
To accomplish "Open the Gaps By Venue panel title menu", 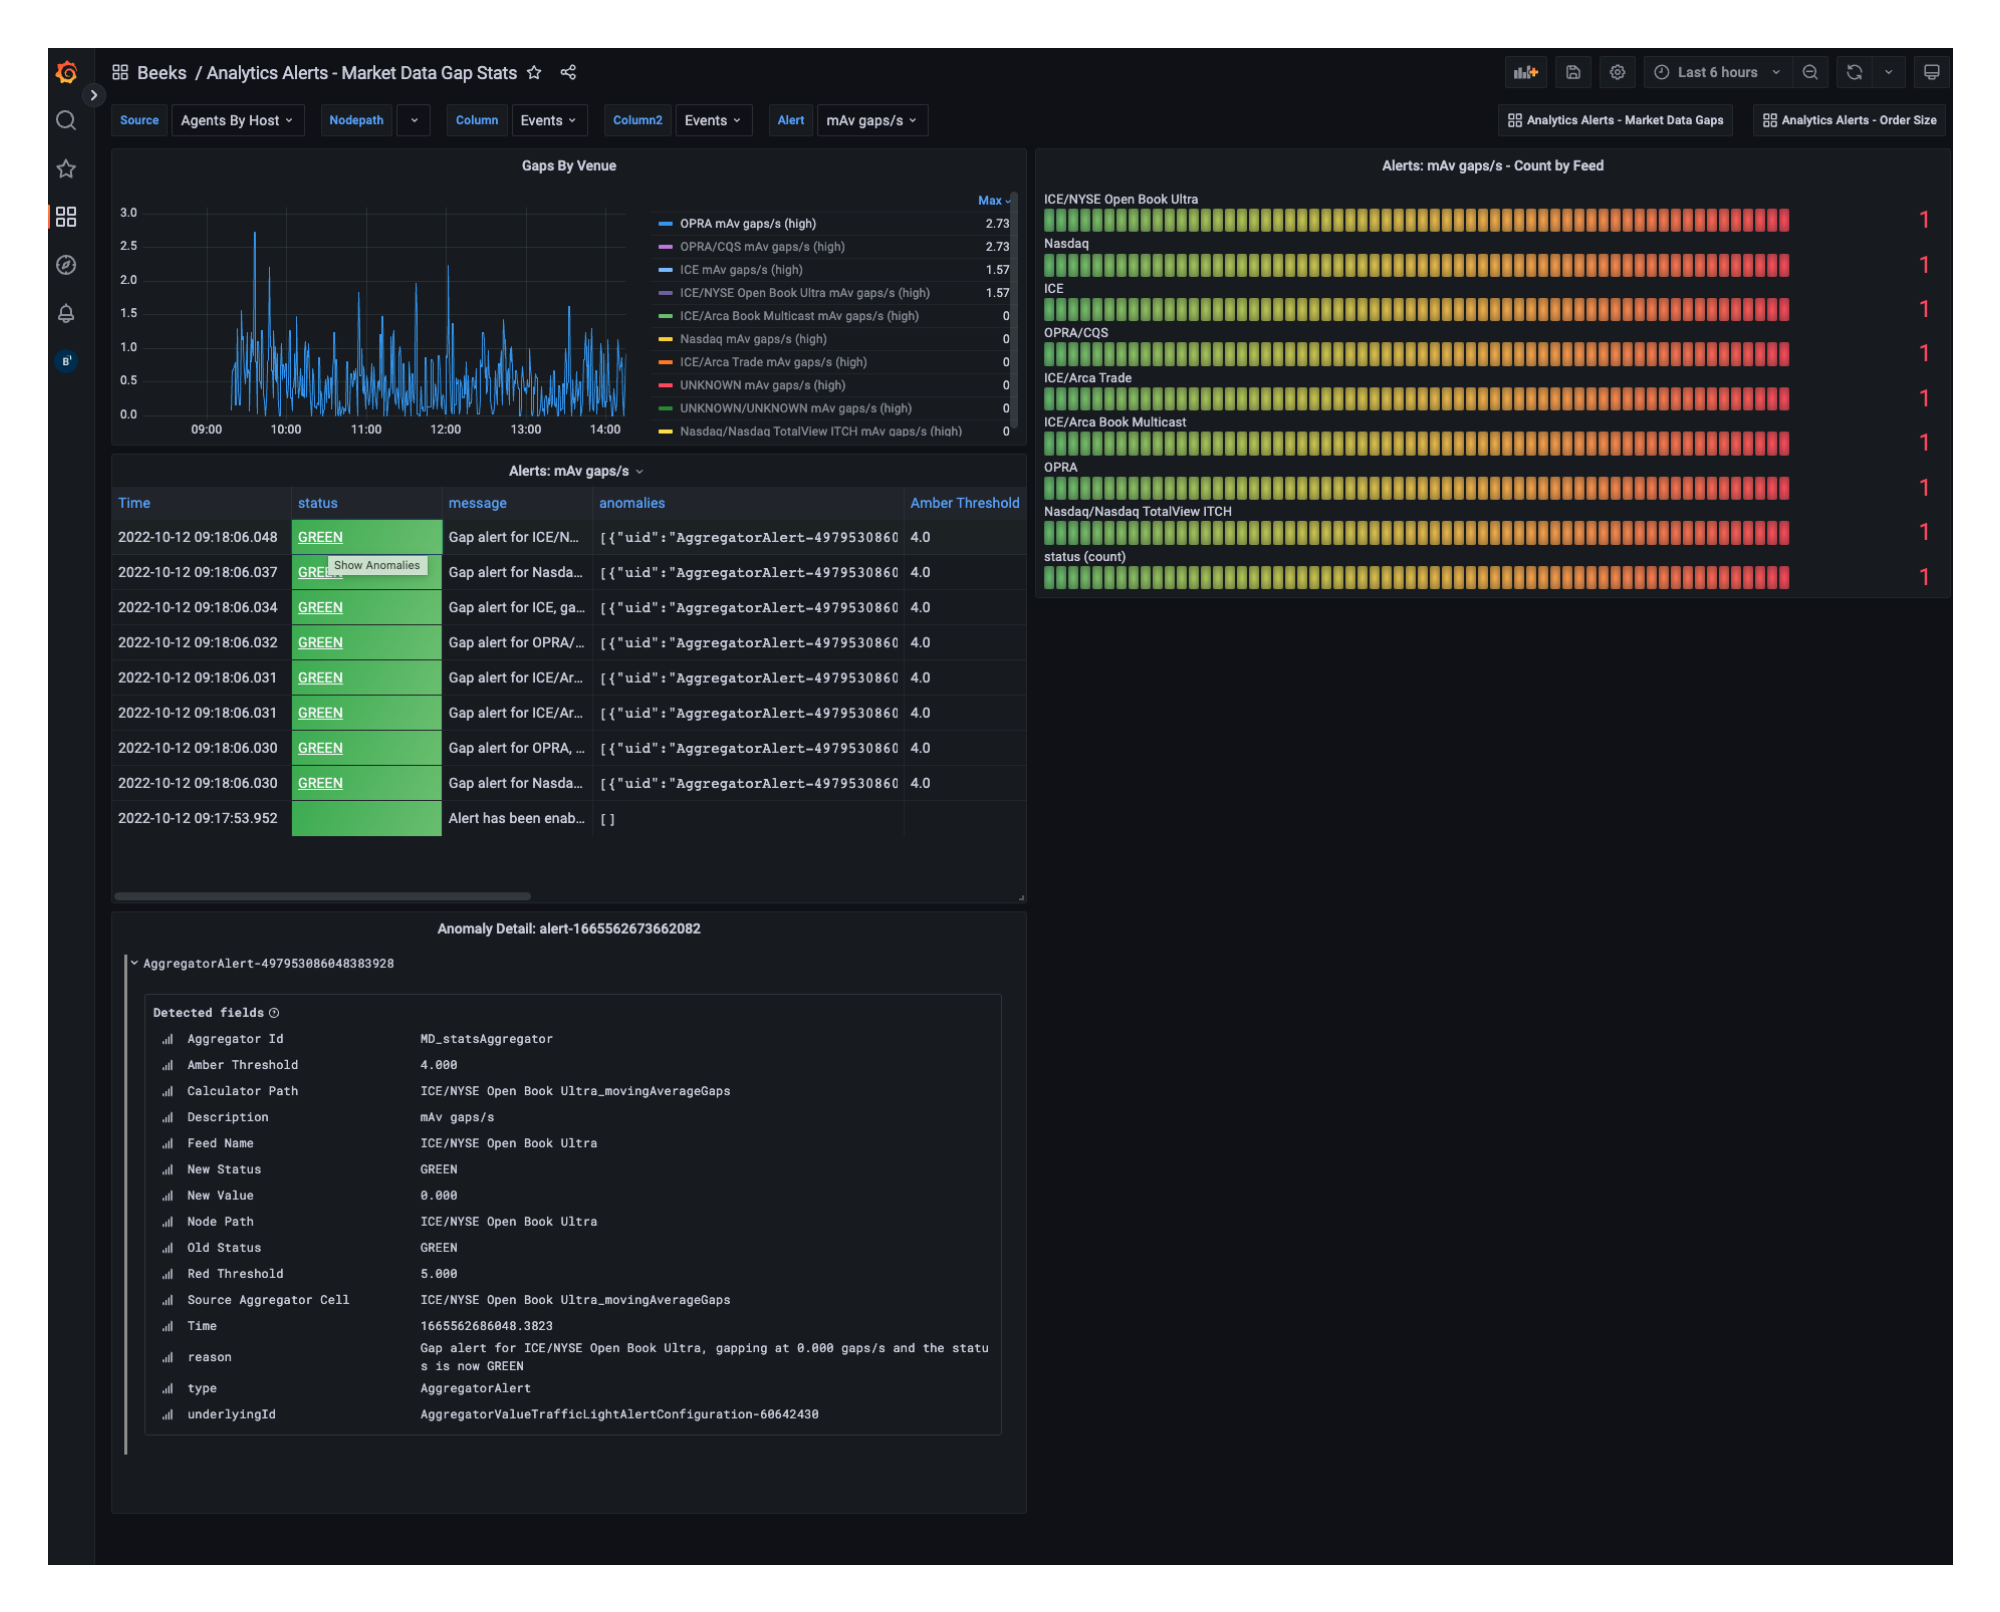I will (x=568, y=166).
